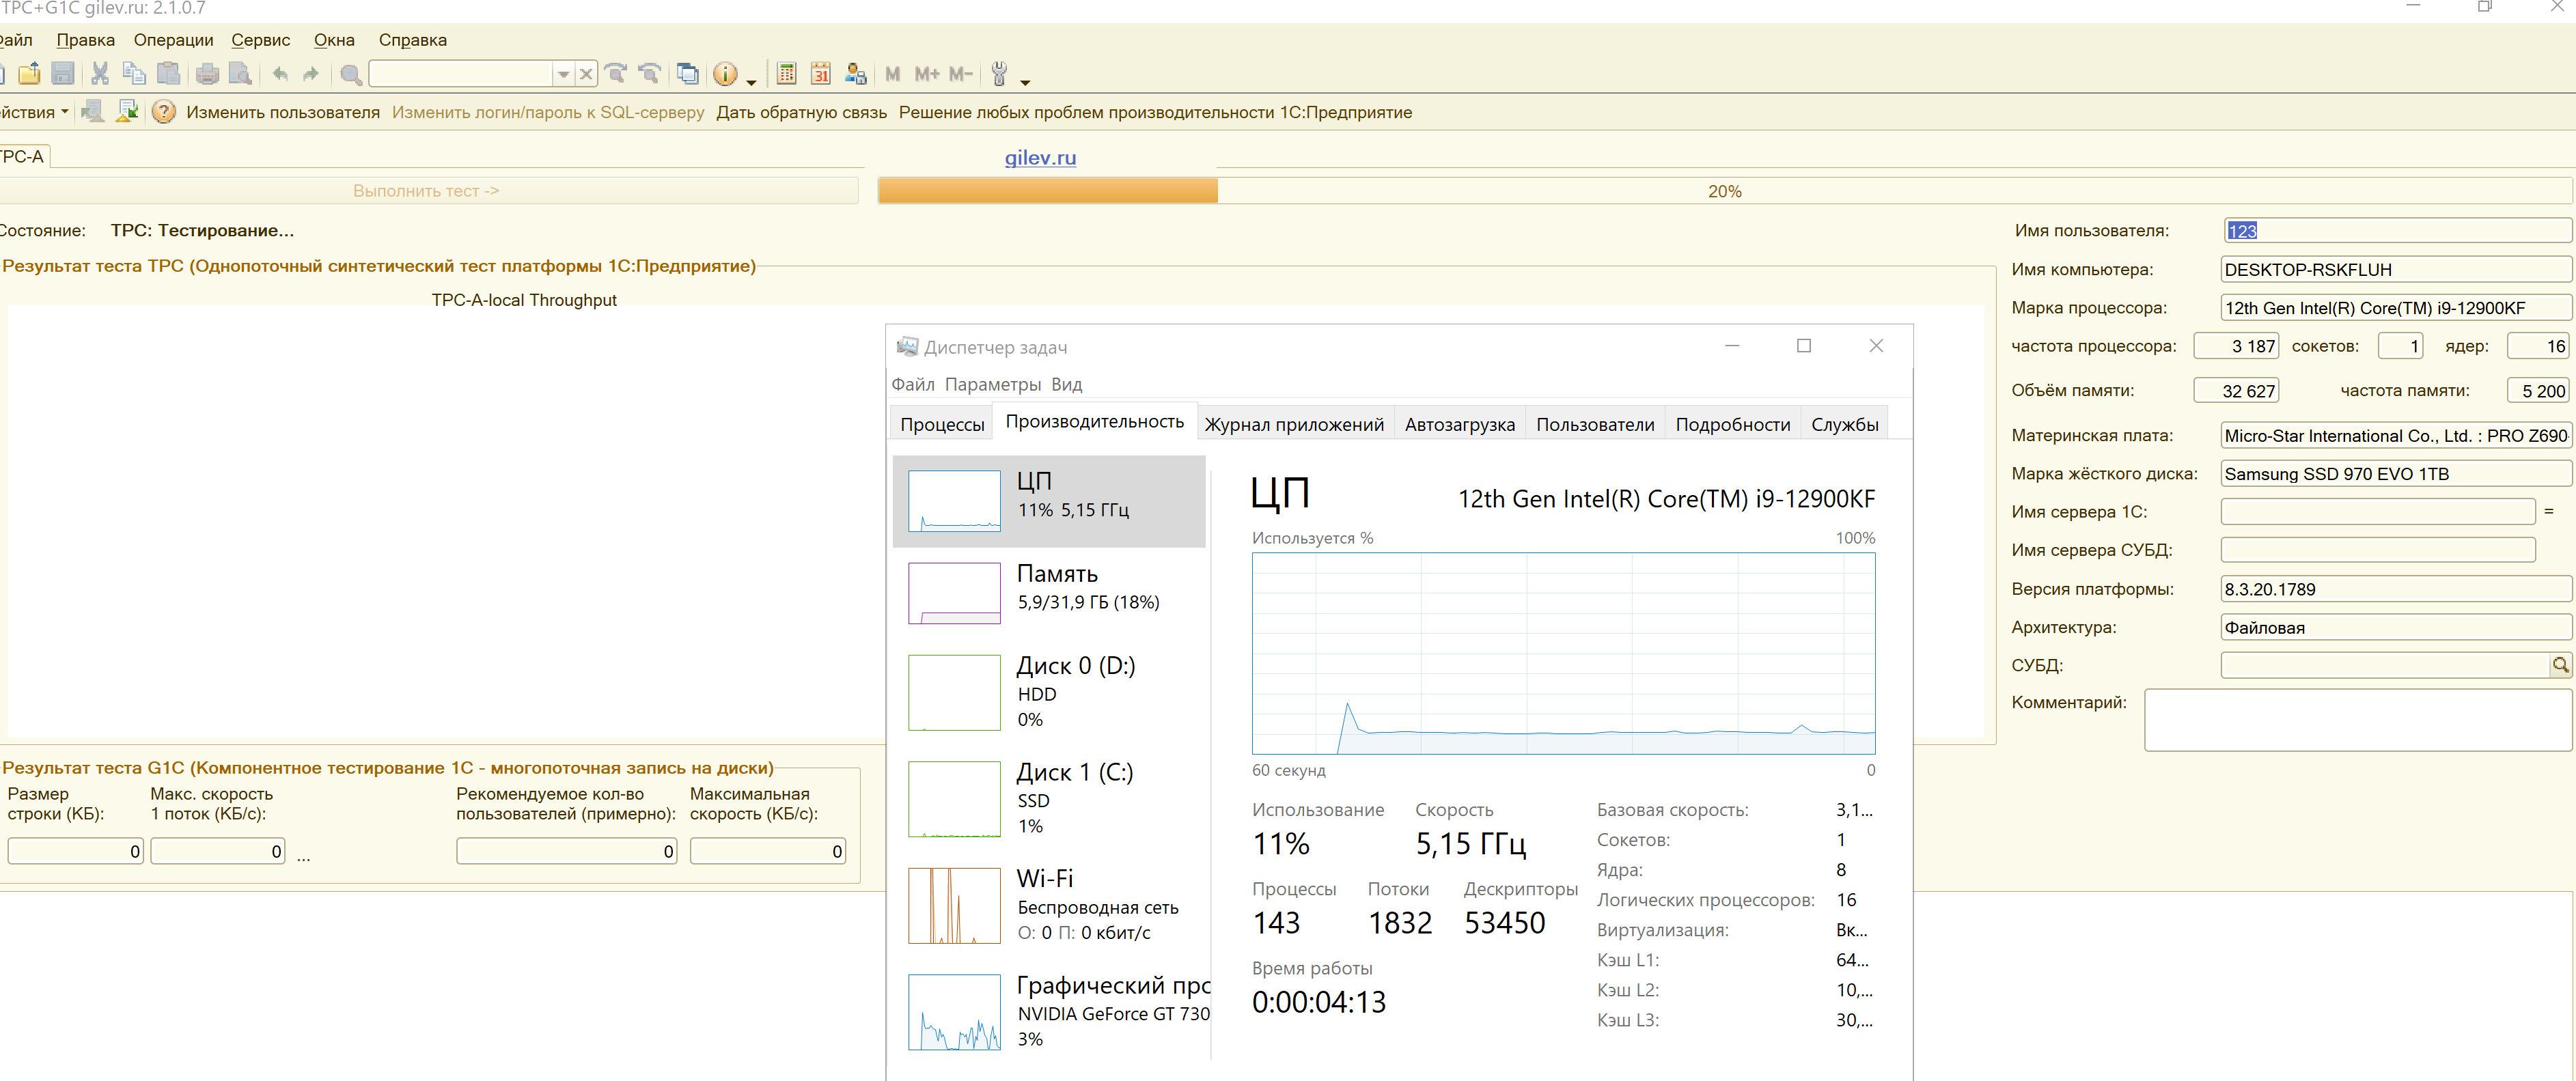Viewport: 2576px width, 1081px height.
Task: Click the magnifier icon in СУБД field
Action: click(2560, 665)
